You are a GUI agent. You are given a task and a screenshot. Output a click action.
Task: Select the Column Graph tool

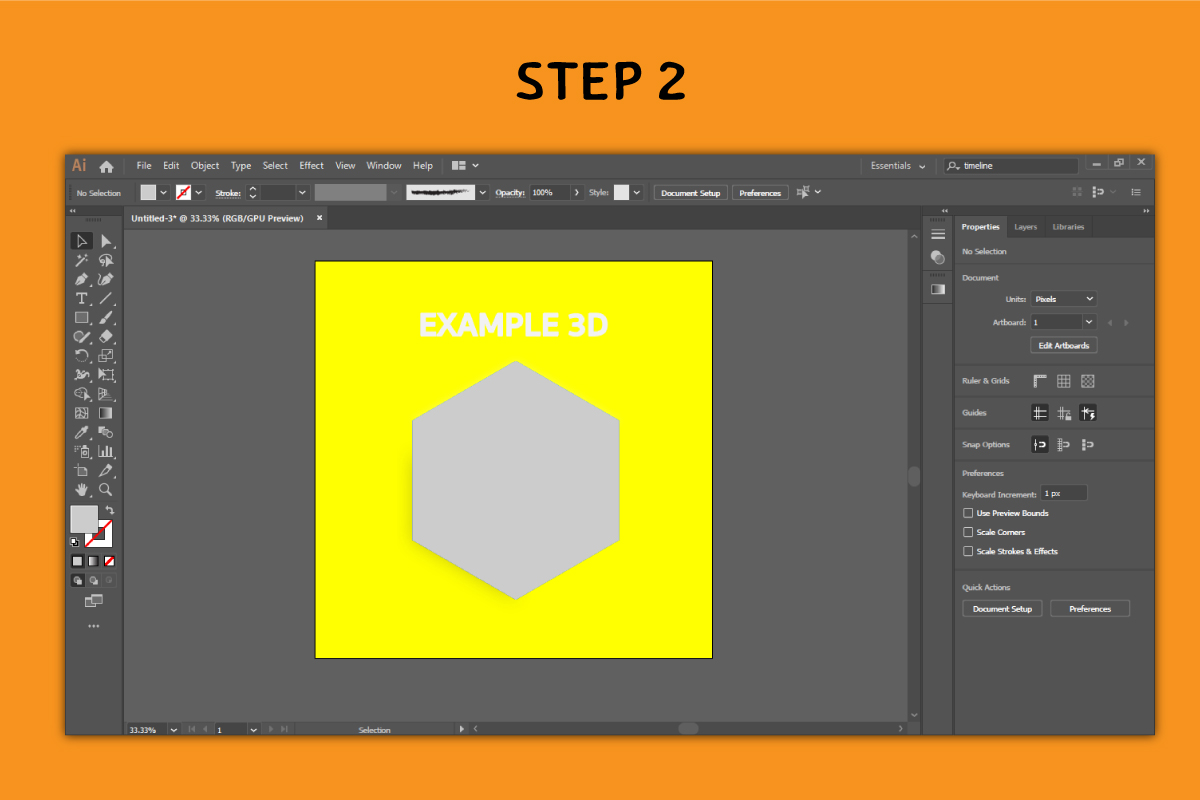(106, 451)
